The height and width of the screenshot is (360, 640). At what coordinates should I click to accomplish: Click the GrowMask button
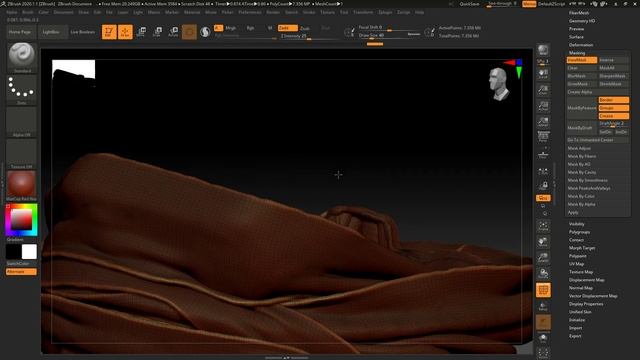pyautogui.click(x=582, y=84)
